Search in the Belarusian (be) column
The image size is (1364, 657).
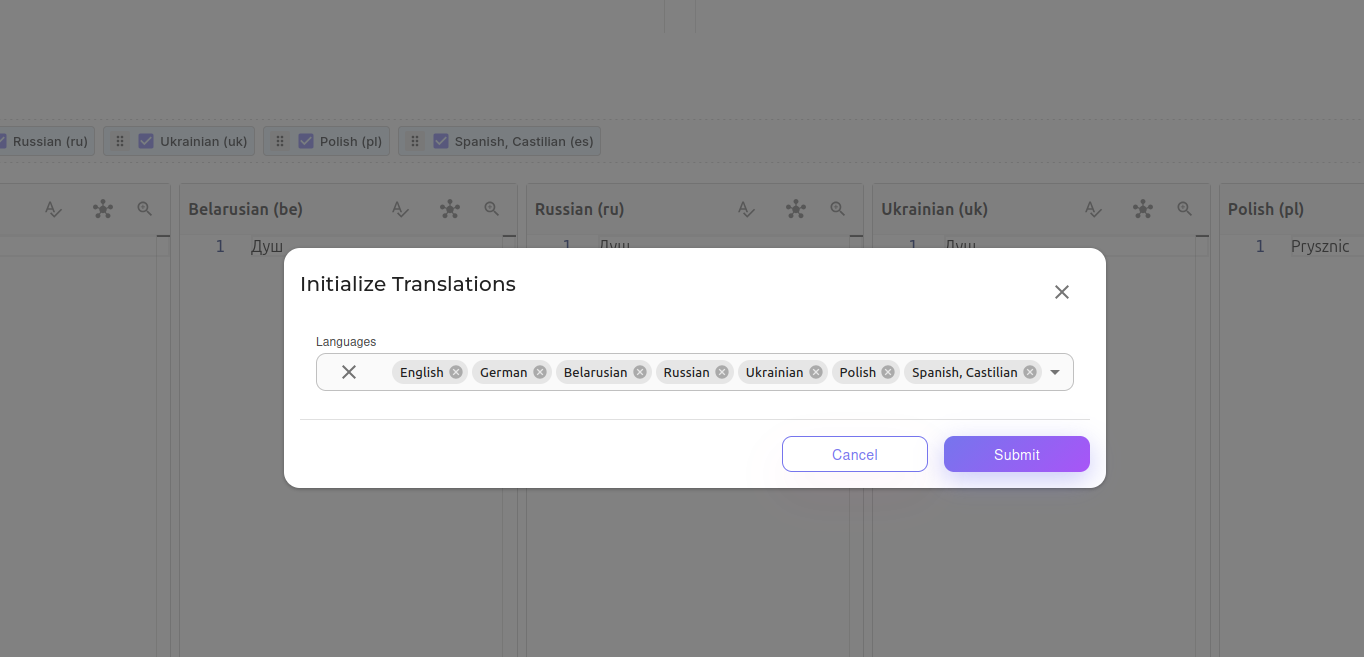pyautogui.click(x=492, y=209)
